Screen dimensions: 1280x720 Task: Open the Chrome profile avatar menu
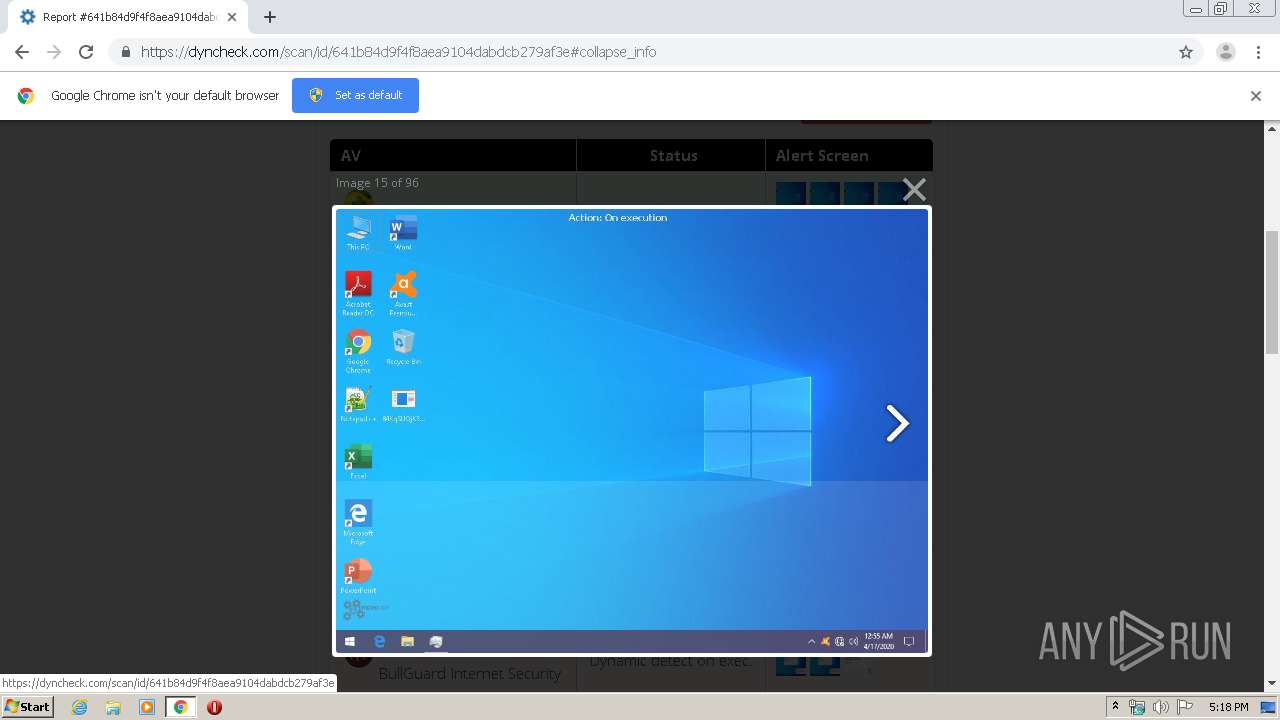1226,52
